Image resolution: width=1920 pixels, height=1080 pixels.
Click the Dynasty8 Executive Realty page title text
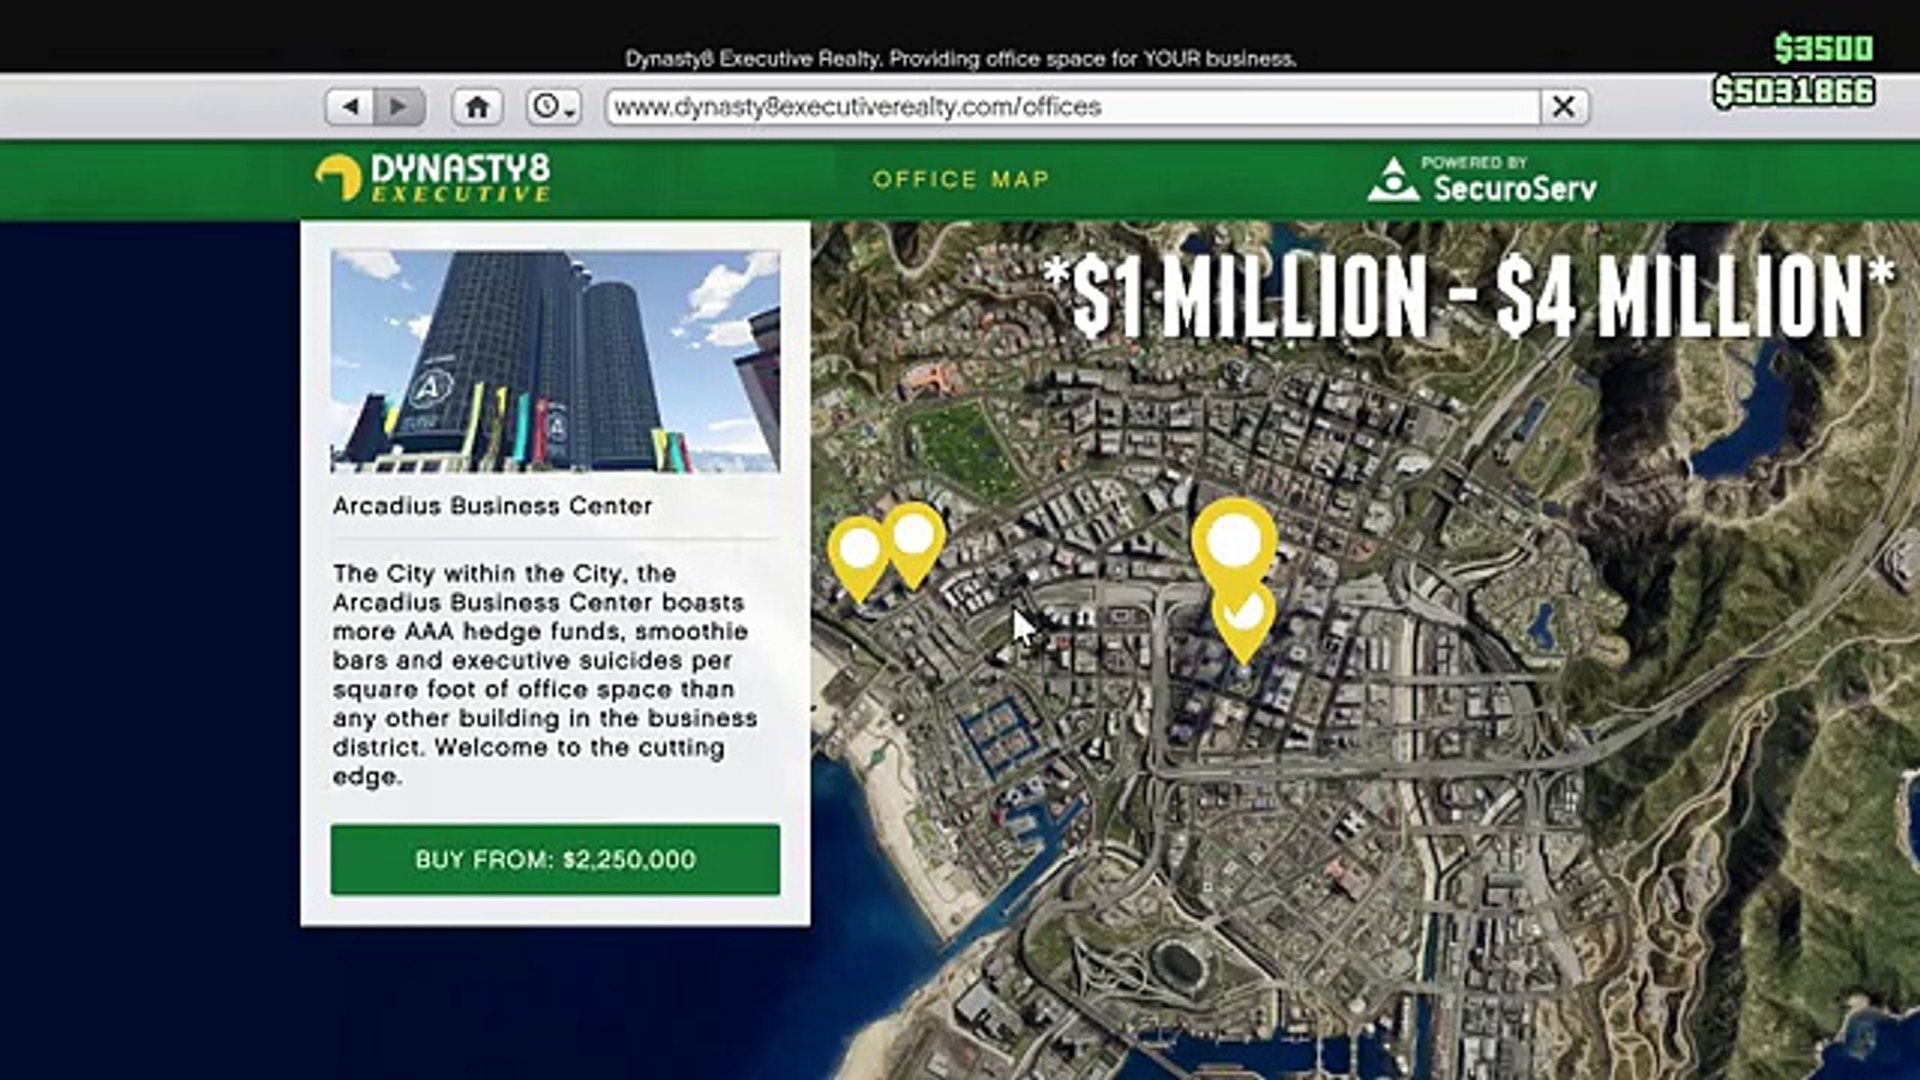960,59
